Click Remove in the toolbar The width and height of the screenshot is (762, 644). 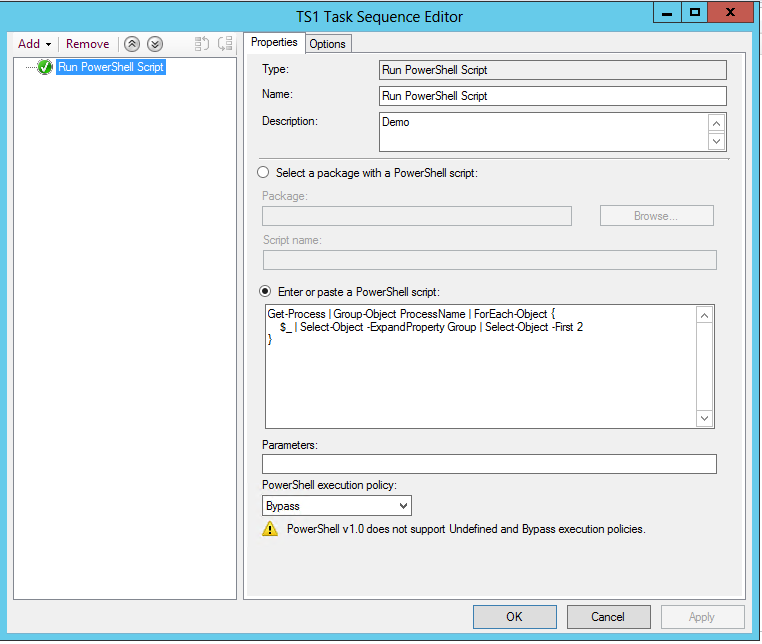[x=87, y=44]
